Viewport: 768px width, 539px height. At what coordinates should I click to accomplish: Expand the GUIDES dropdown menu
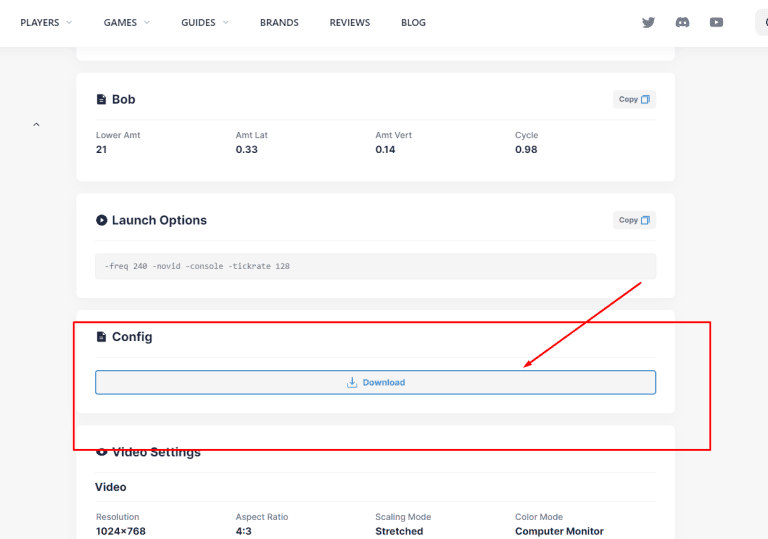point(205,22)
